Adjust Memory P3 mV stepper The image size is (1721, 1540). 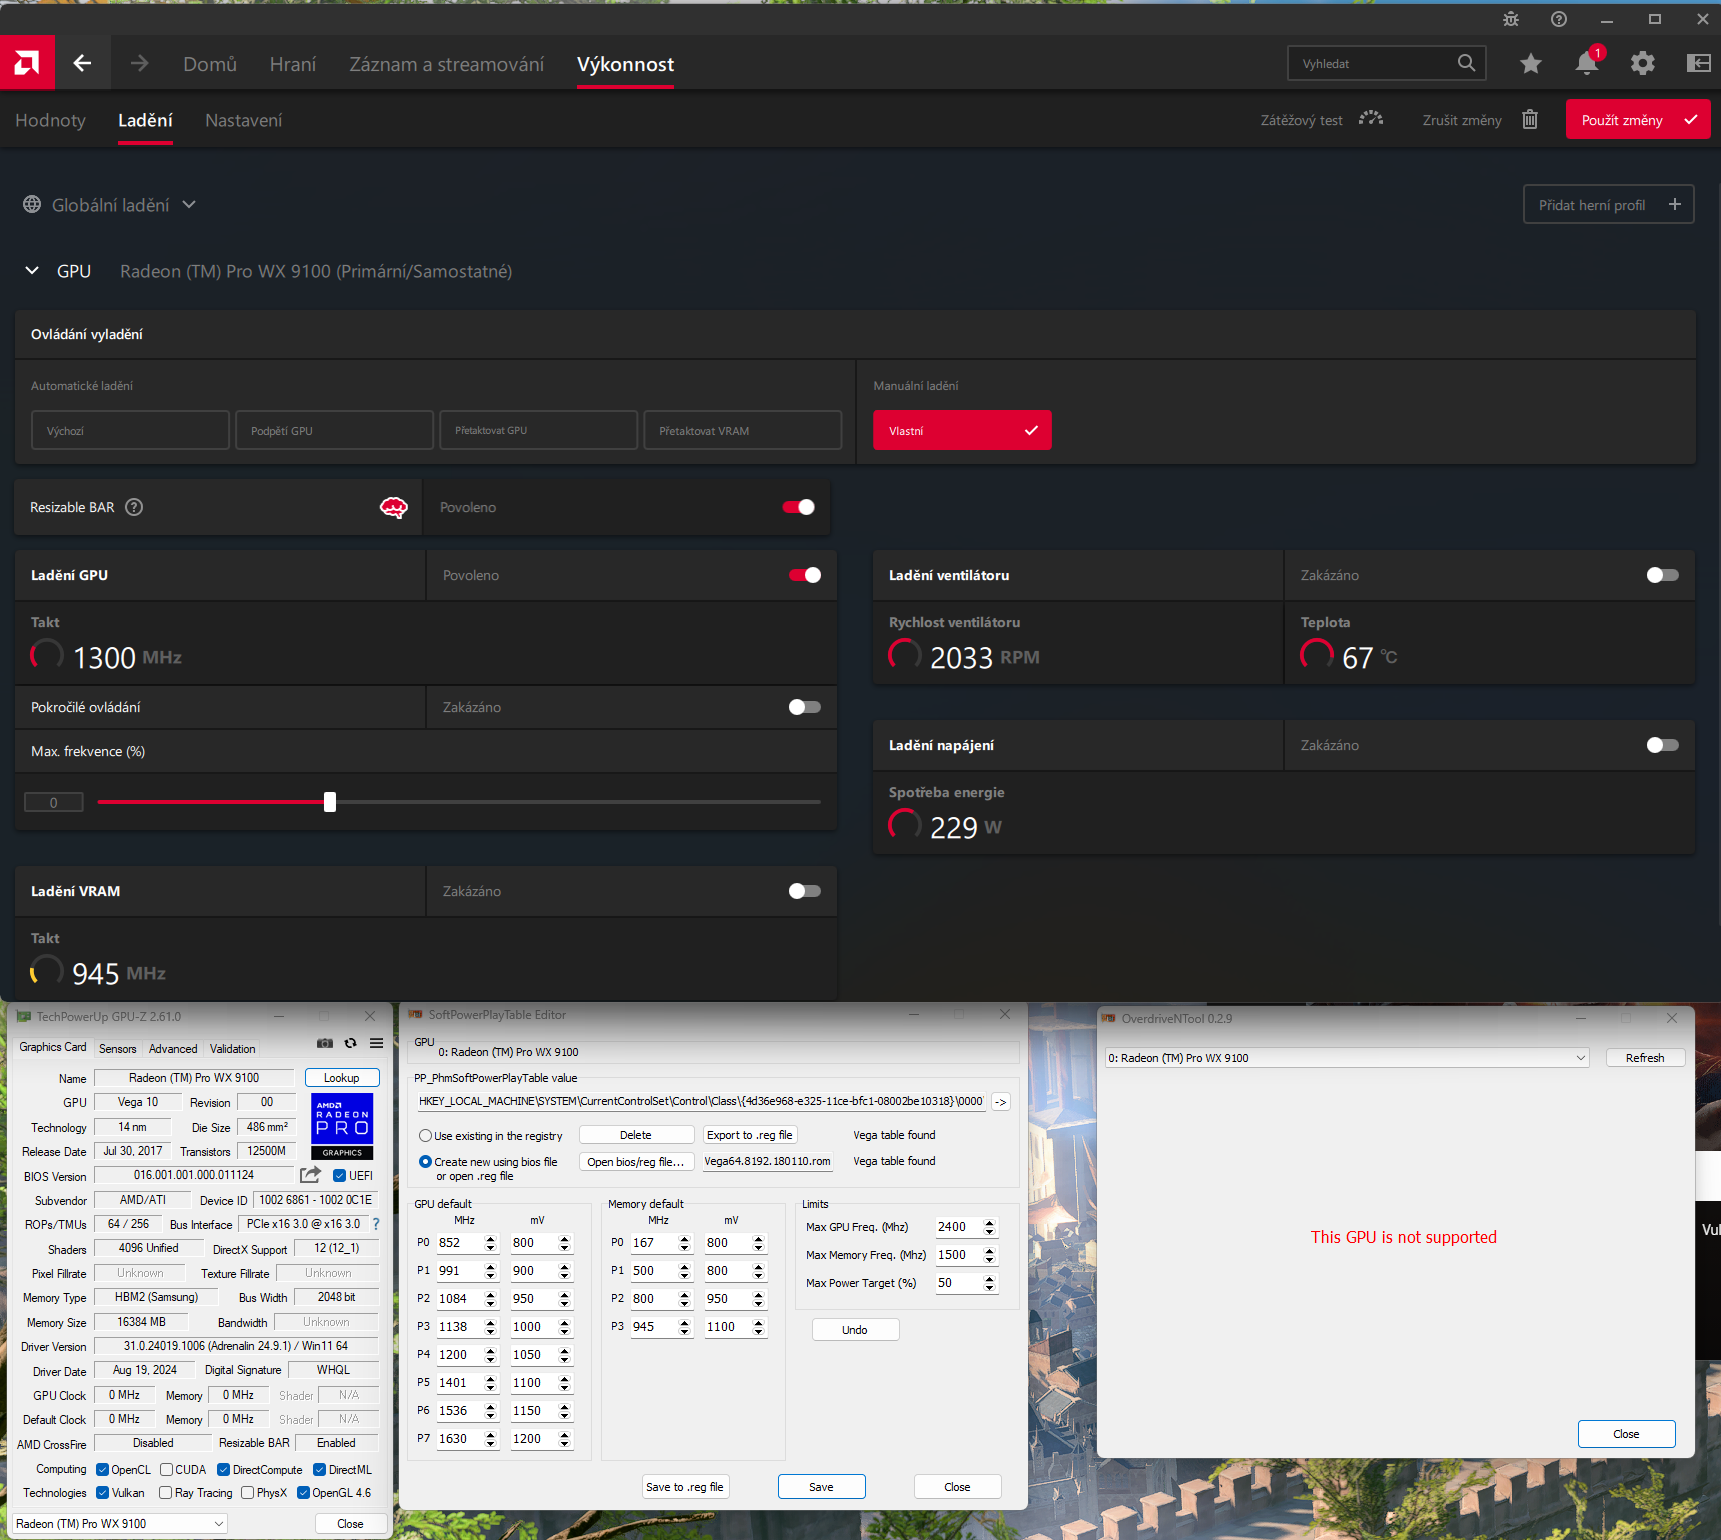pos(758,1327)
